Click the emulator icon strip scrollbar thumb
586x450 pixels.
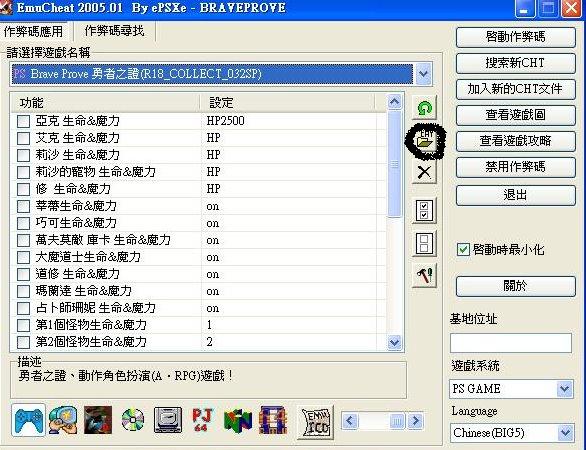tap(397, 421)
